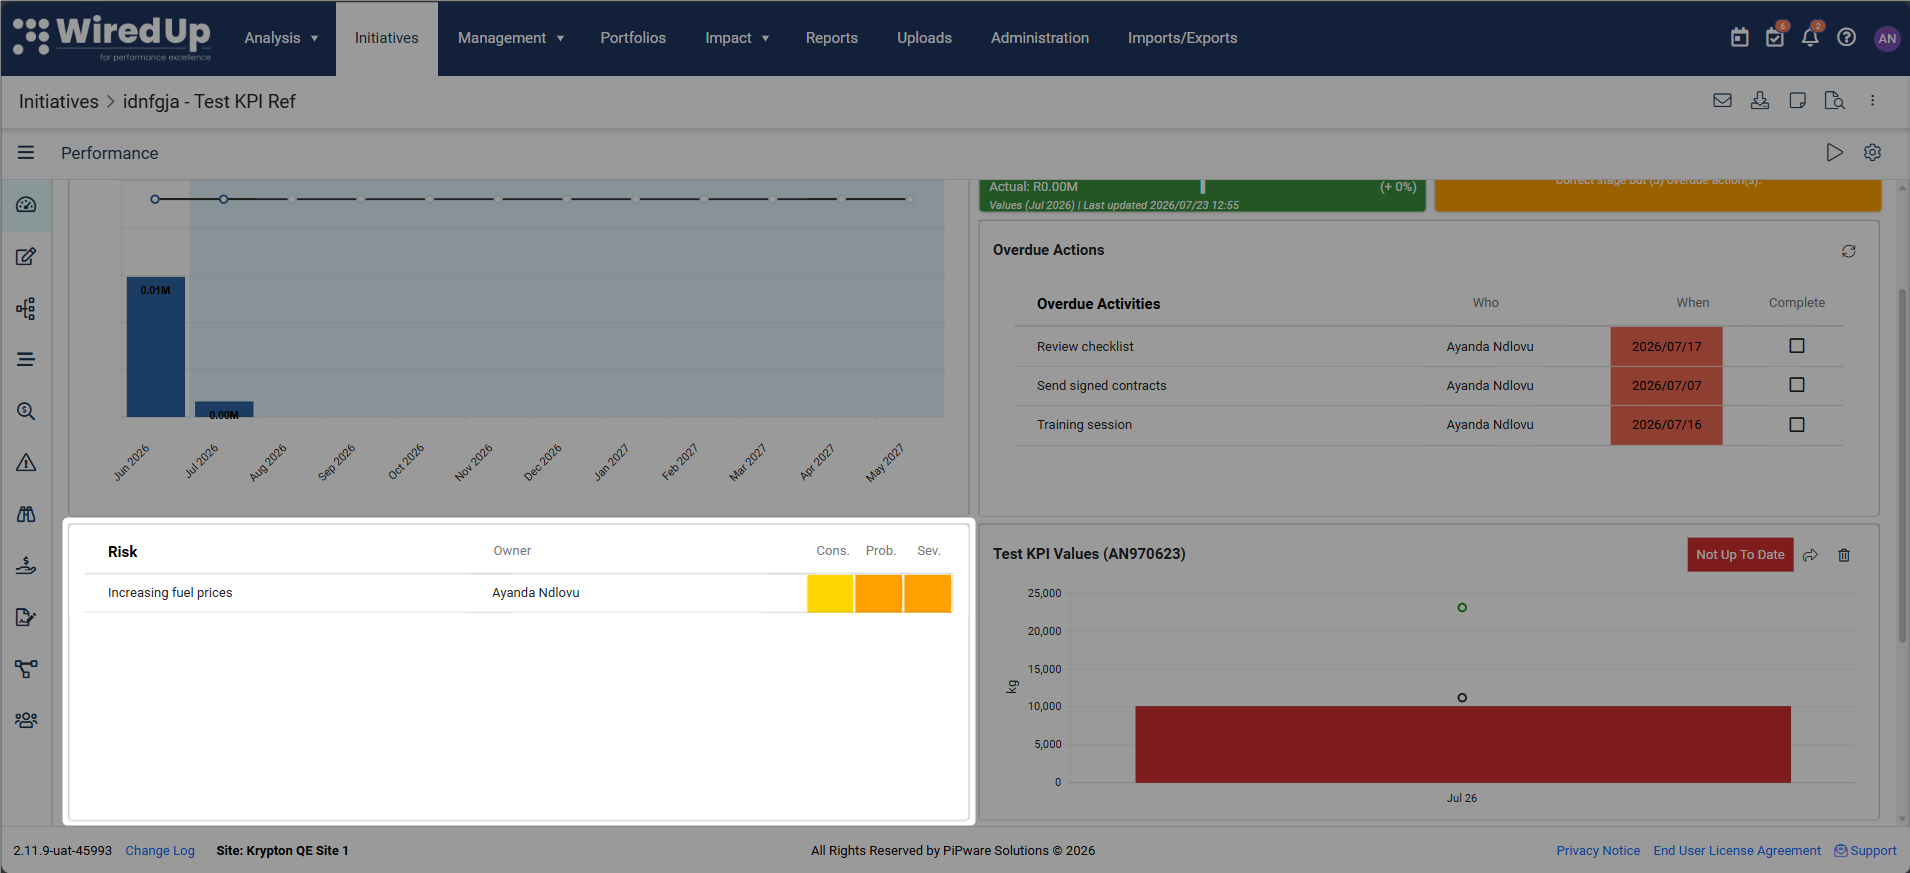This screenshot has height=873, width=1910.
Task: Open the vertical three-dots more menu
Action: tap(1873, 101)
